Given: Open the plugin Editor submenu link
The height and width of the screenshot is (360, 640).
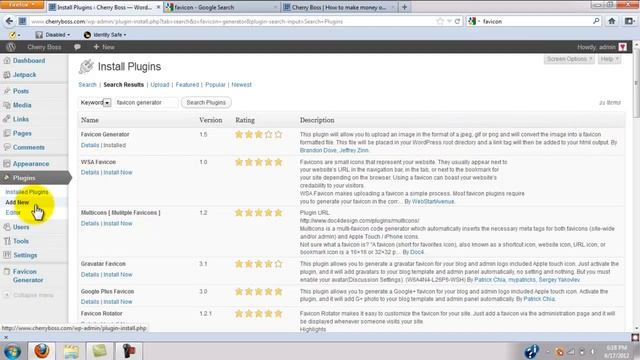Looking at the screenshot, I should point(13,213).
